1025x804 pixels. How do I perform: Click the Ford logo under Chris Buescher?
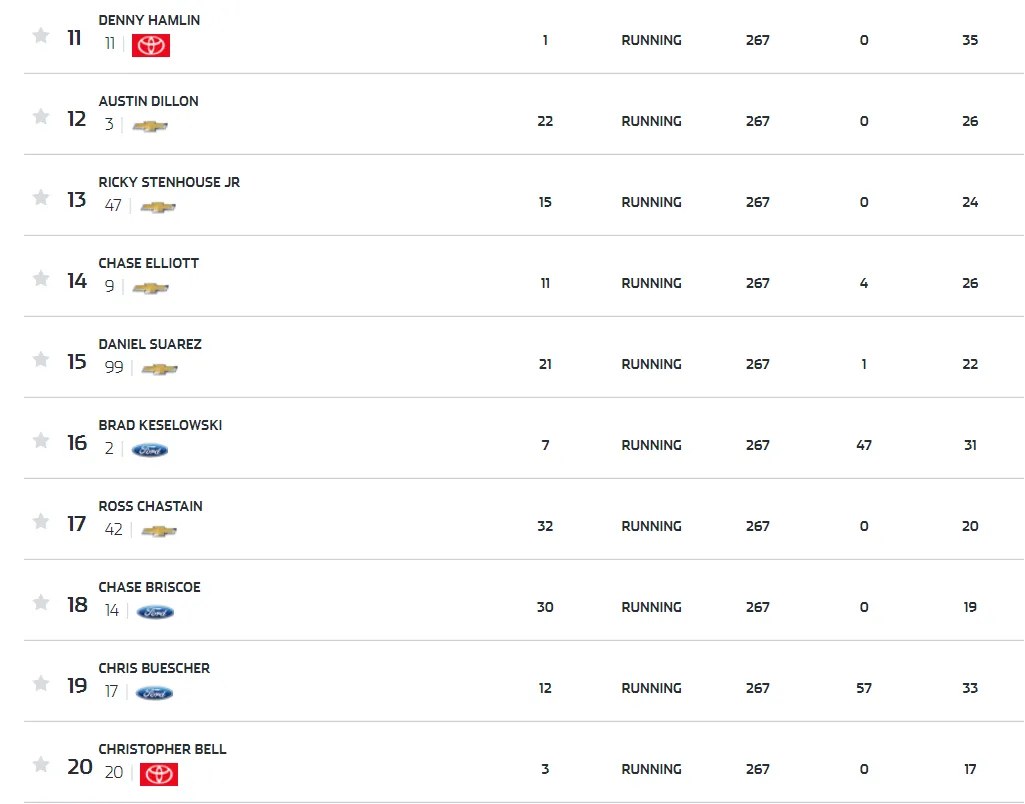point(154,693)
